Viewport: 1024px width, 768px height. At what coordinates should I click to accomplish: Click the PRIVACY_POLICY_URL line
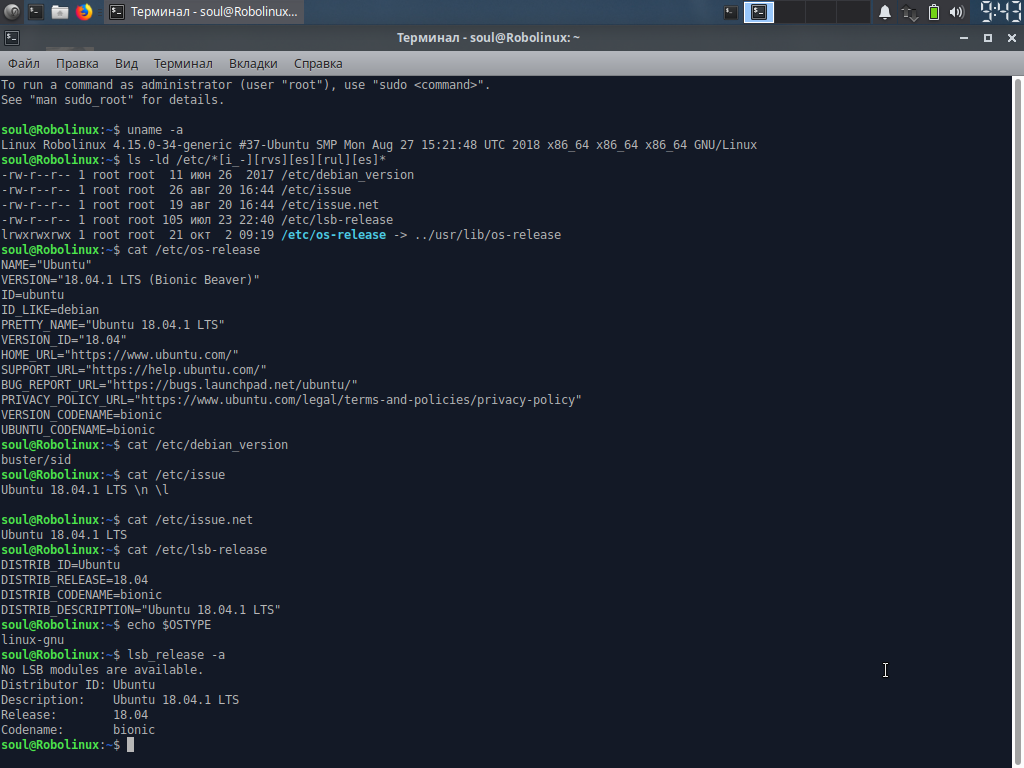pos(291,400)
